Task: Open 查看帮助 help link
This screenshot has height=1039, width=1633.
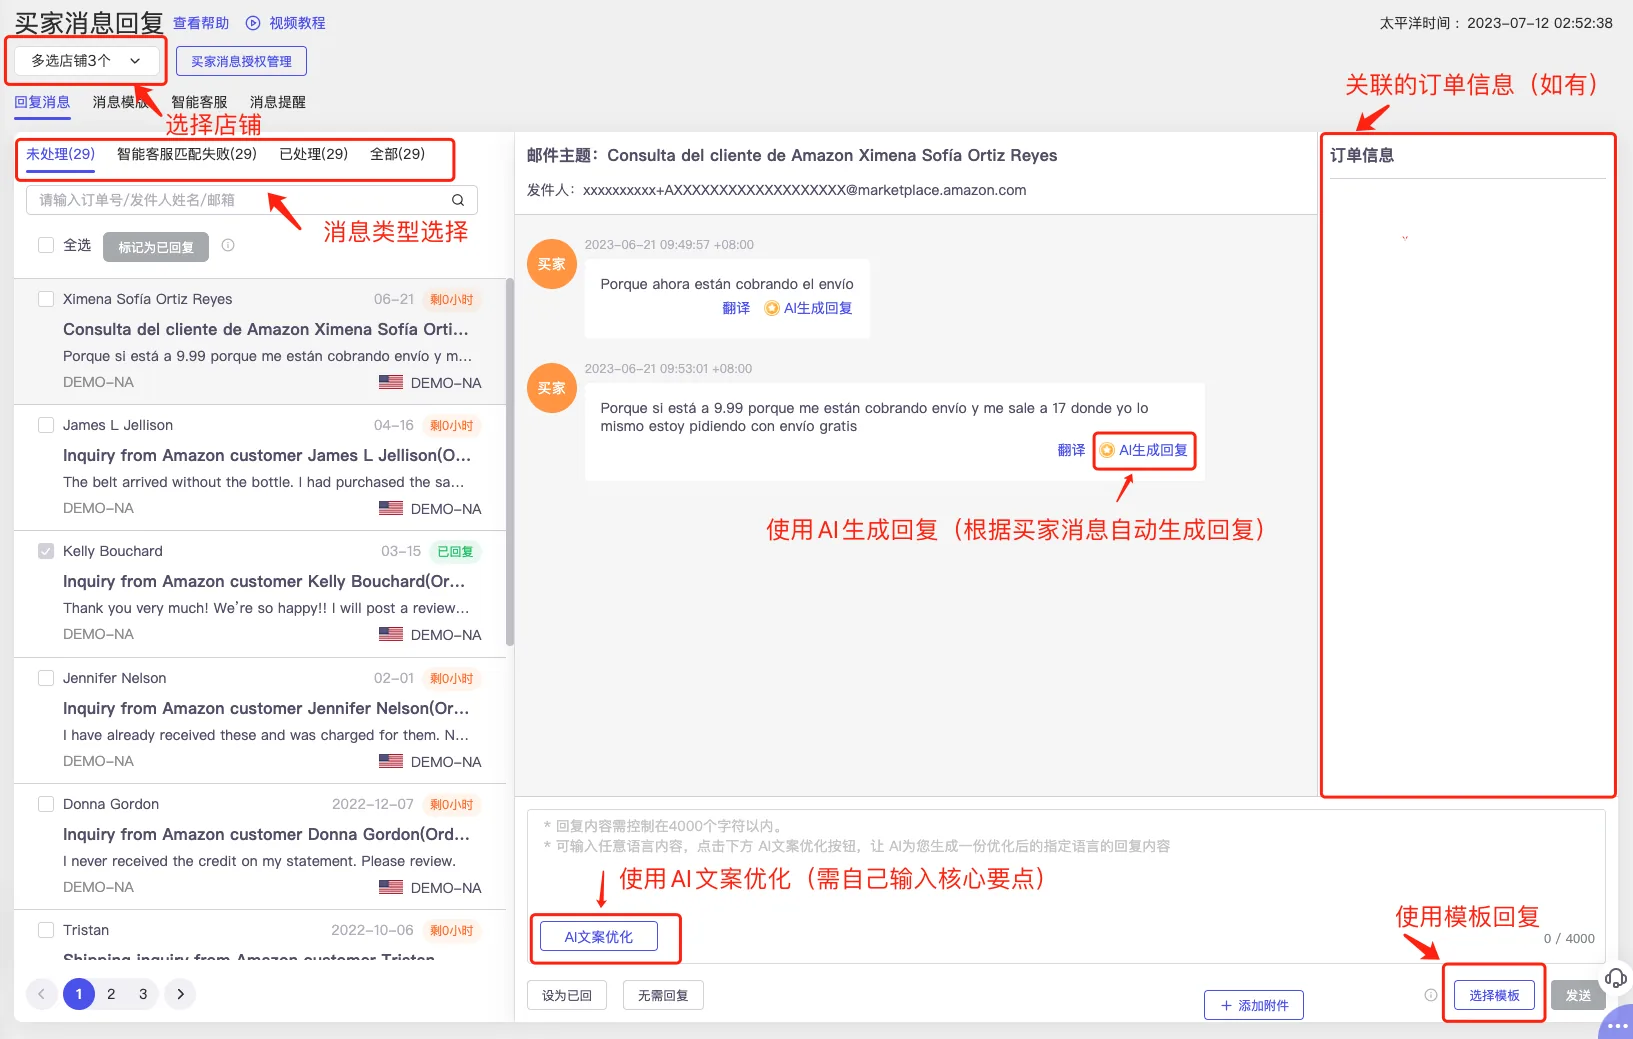Action: pyautogui.click(x=201, y=23)
